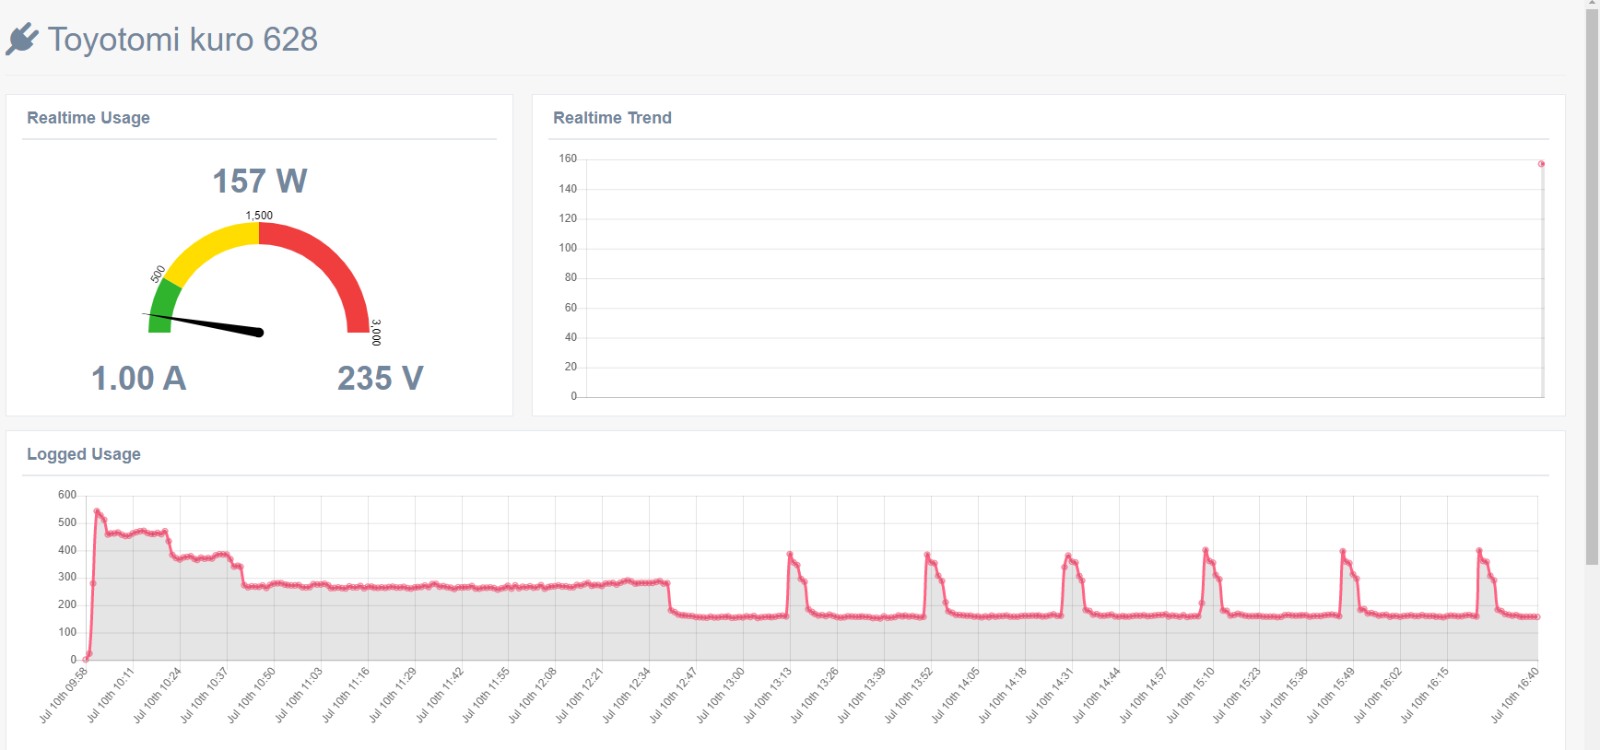Click the Realtime Usage panel heading
The width and height of the screenshot is (1600, 750).
pyautogui.click(x=88, y=118)
